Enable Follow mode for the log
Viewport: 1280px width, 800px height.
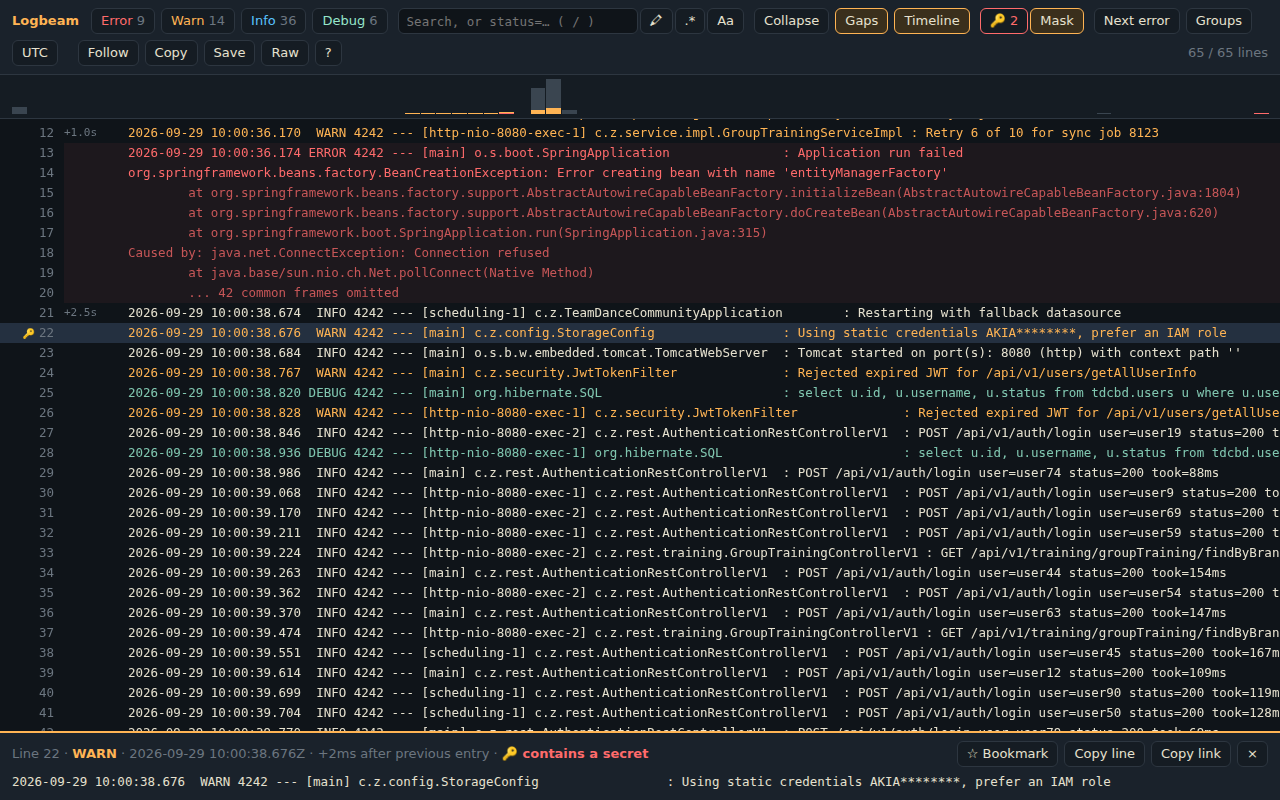[108, 53]
